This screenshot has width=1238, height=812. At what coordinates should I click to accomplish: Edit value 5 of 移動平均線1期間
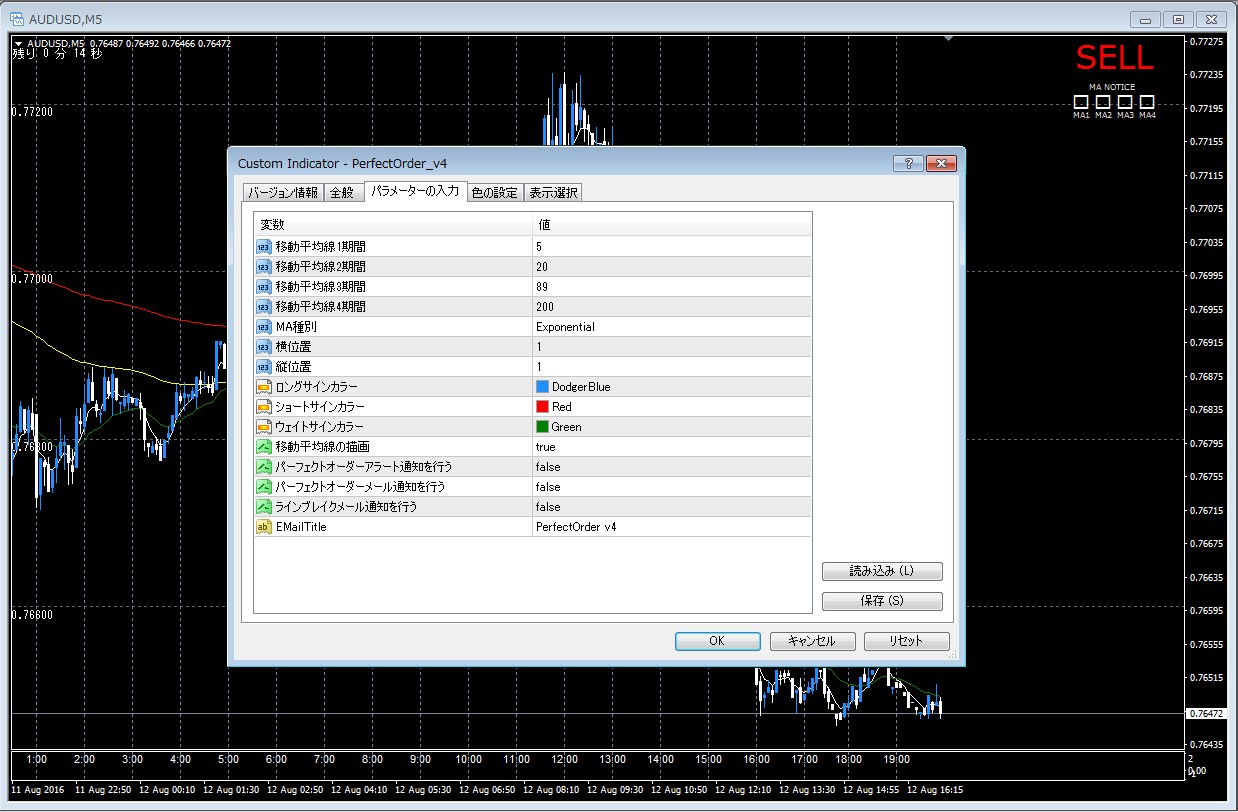[672, 246]
